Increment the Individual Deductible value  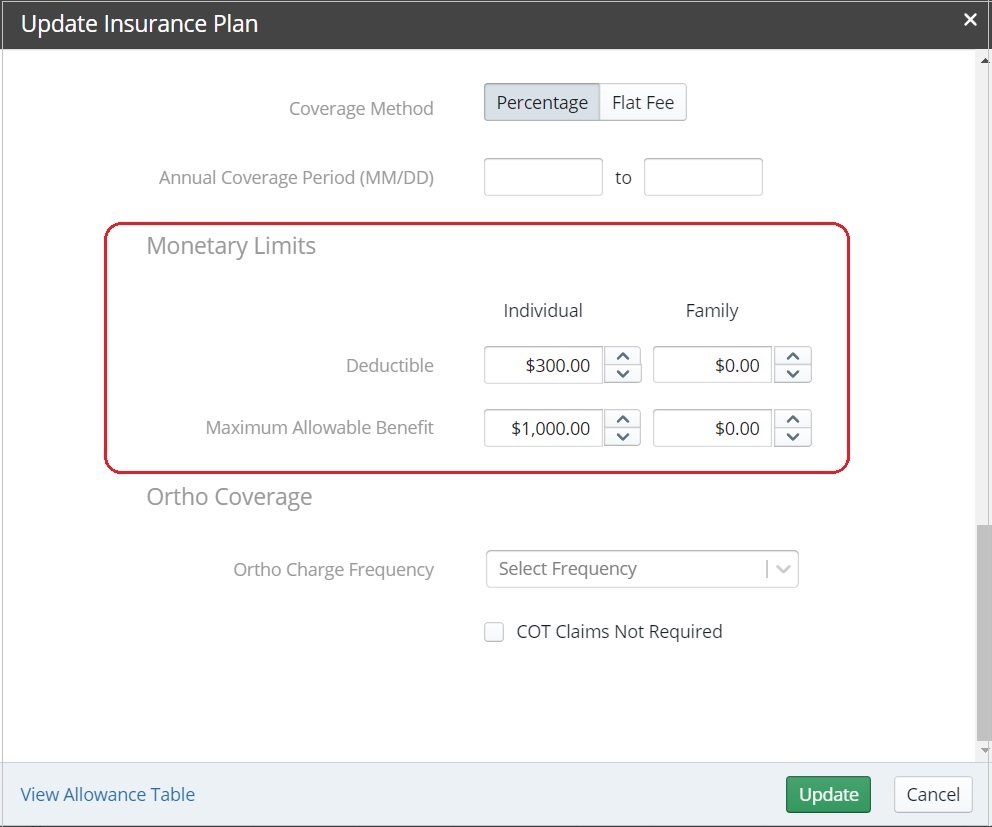(622, 358)
